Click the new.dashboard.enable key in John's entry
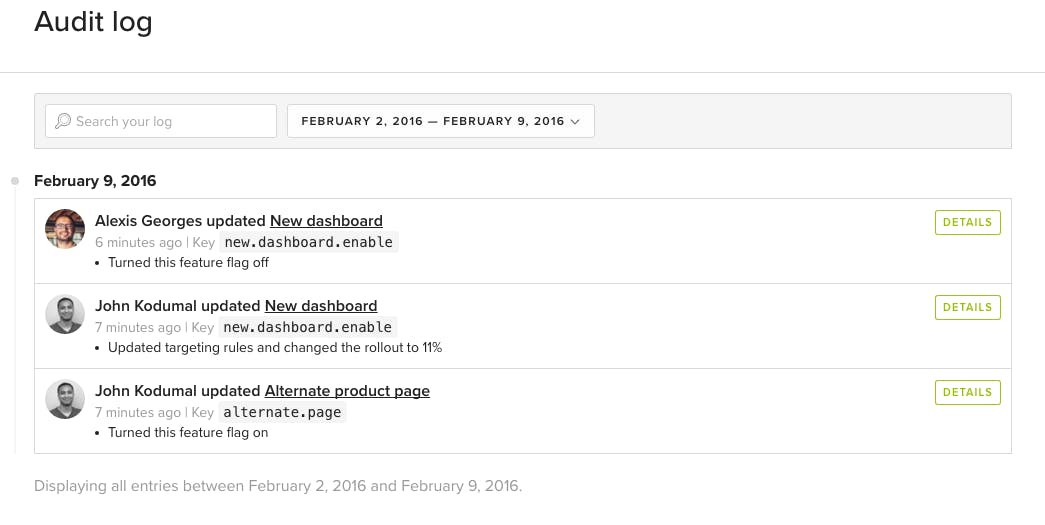 [x=308, y=327]
